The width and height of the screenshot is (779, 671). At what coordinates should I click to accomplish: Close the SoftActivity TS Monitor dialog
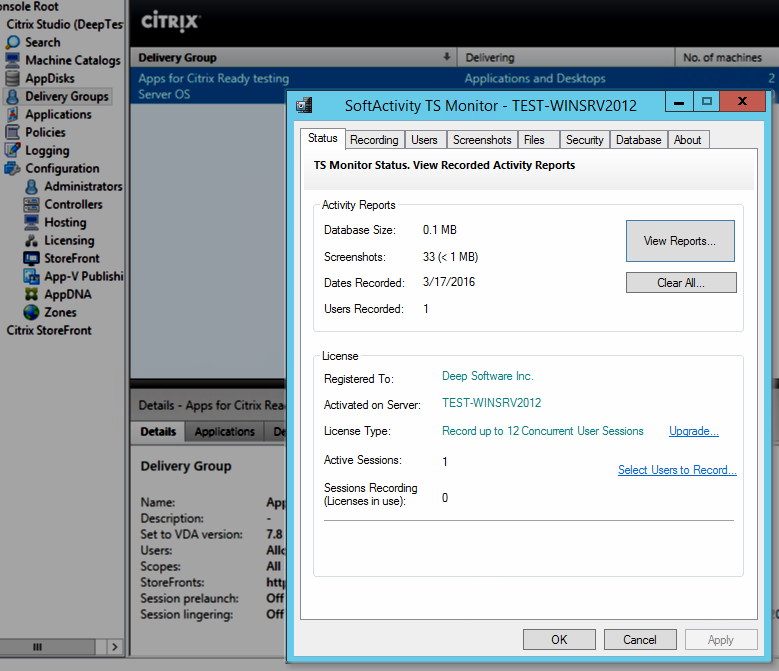(742, 102)
